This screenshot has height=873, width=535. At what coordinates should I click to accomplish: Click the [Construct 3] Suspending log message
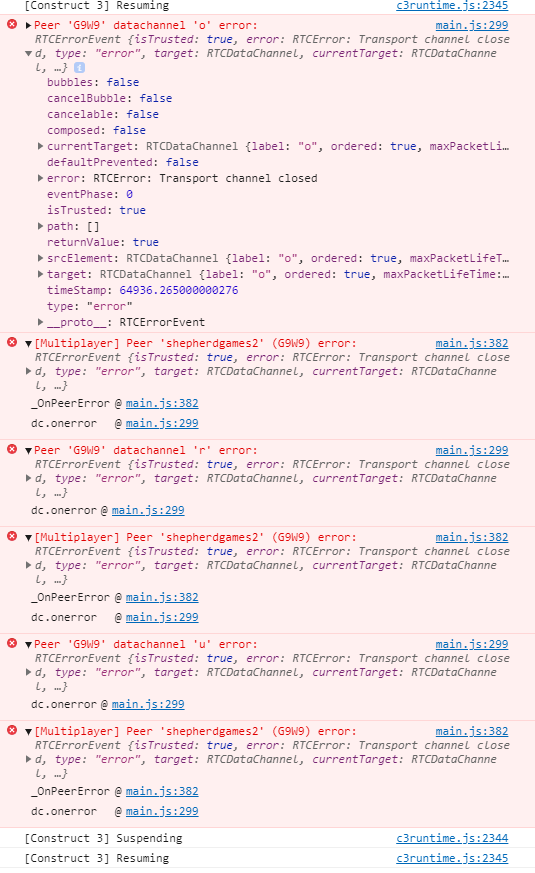(x=103, y=838)
